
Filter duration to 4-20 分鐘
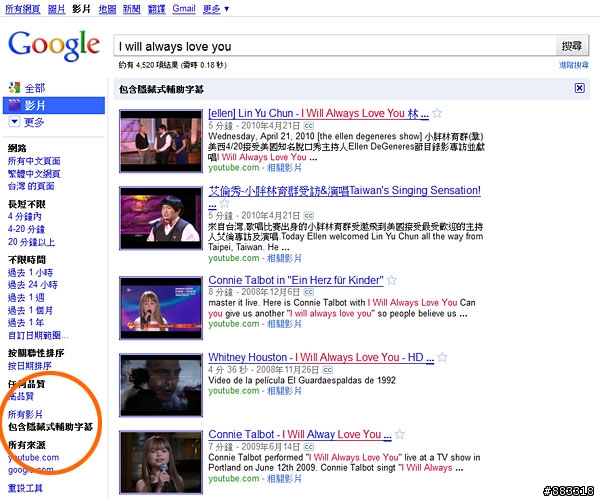[x=26, y=229]
